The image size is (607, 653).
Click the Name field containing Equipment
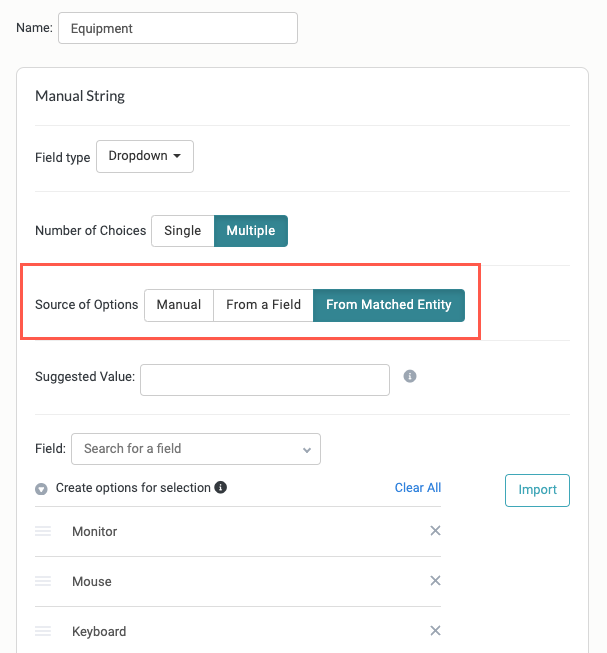[x=178, y=28]
